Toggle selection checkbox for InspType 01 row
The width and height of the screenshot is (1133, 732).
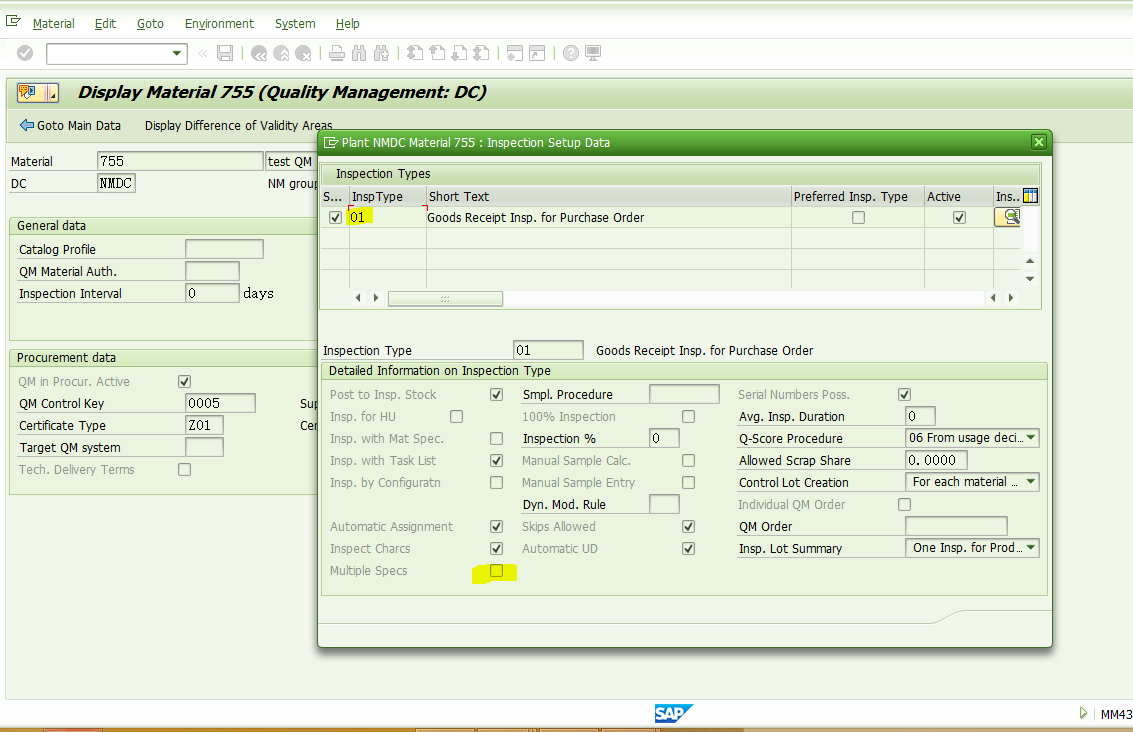pyautogui.click(x=335, y=218)
